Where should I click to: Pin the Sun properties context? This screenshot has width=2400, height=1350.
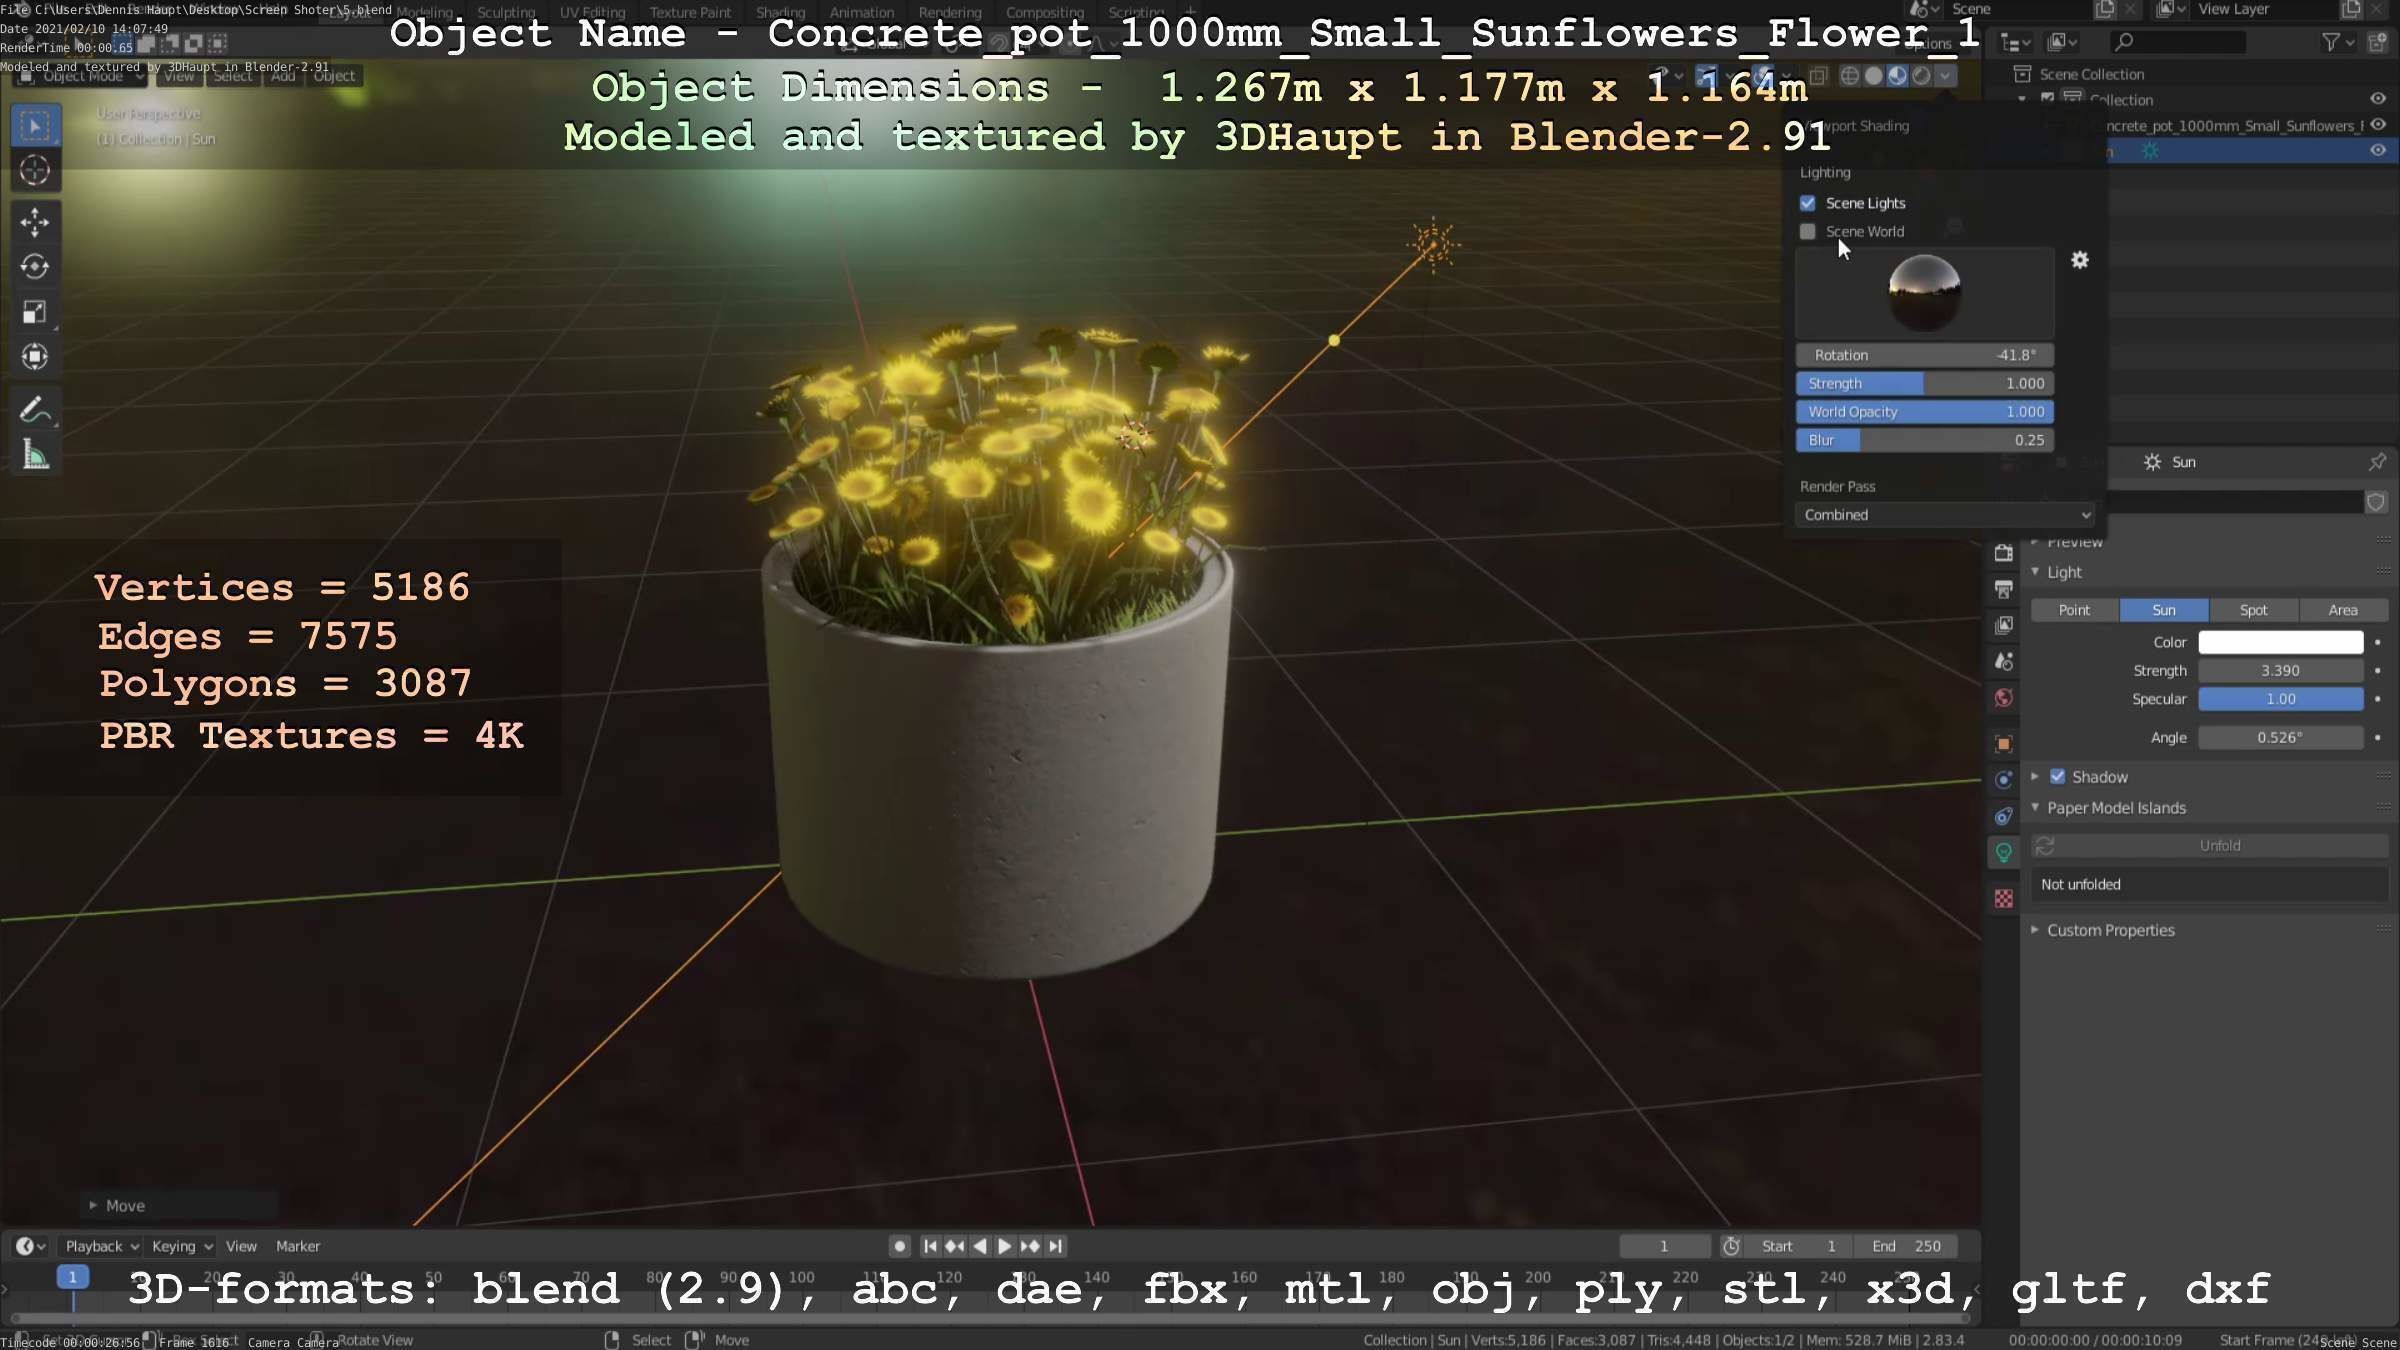(2377, 462)
